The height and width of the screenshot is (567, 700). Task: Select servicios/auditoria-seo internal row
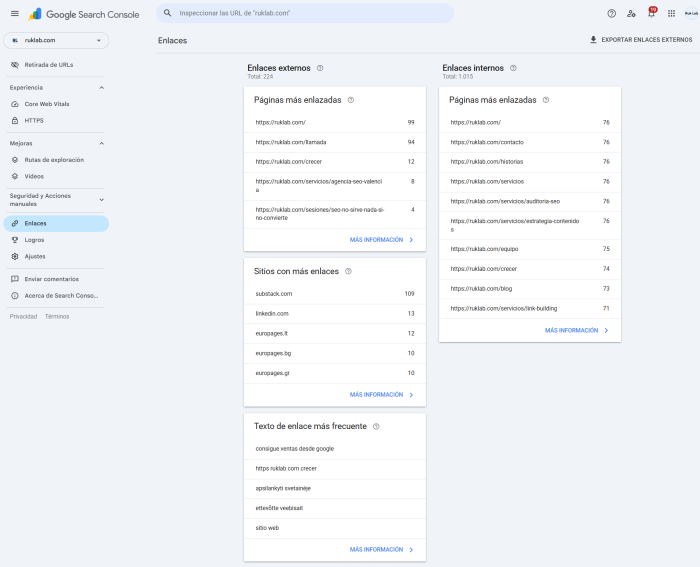530,201
